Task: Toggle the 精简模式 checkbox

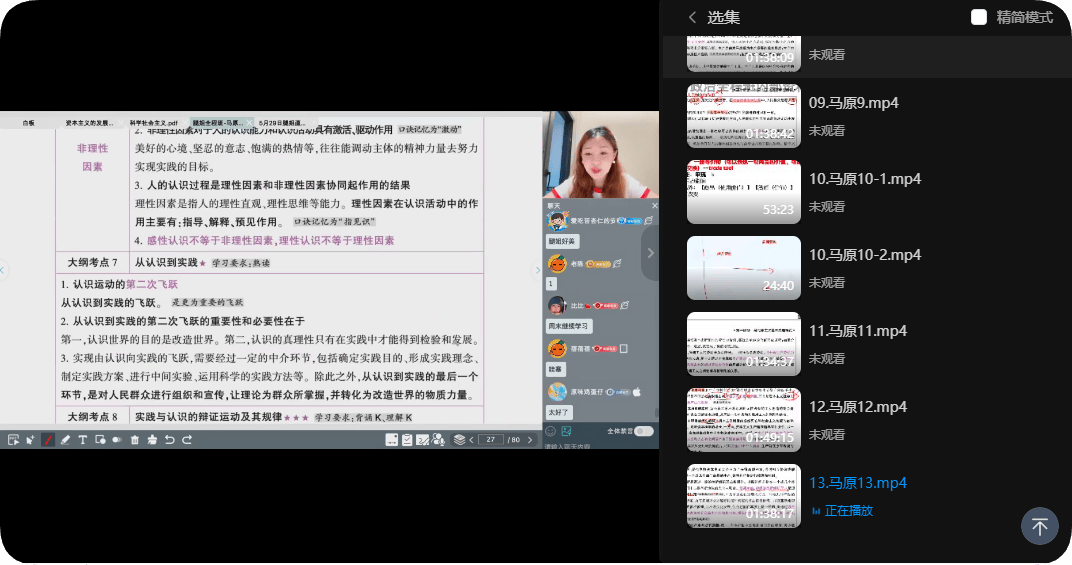Action: [979, 17]
